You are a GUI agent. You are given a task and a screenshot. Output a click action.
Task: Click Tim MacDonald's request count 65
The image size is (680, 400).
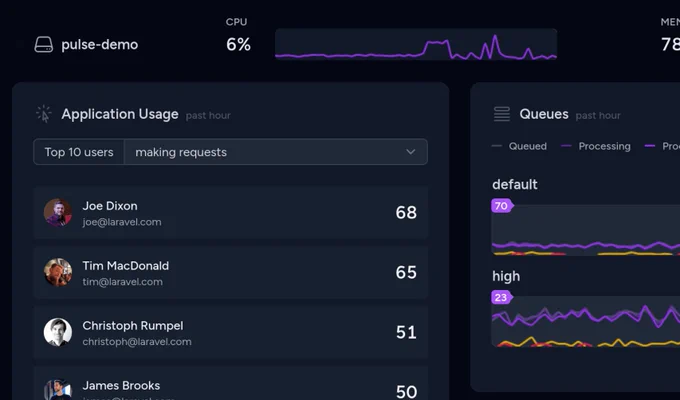pyautogui.click(x=406, y=272)
